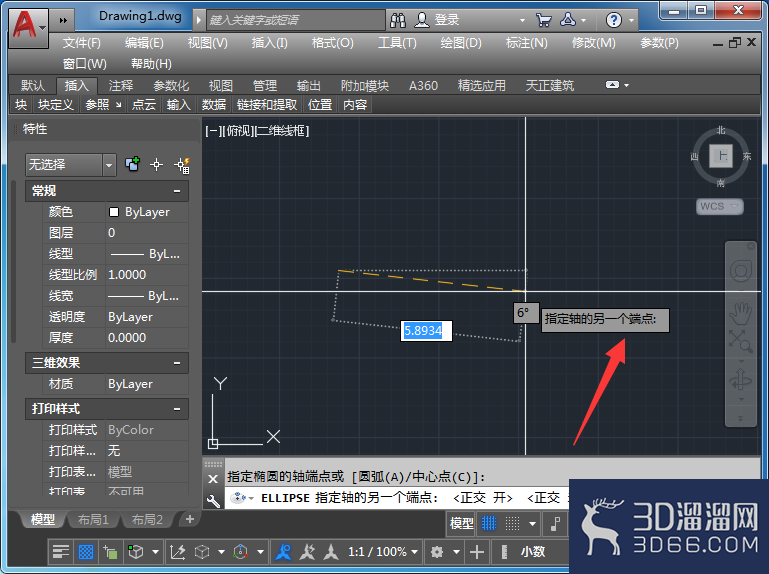
Task: Toggle the PICKADD value button in Properties
Action: (x=132, y=164)
